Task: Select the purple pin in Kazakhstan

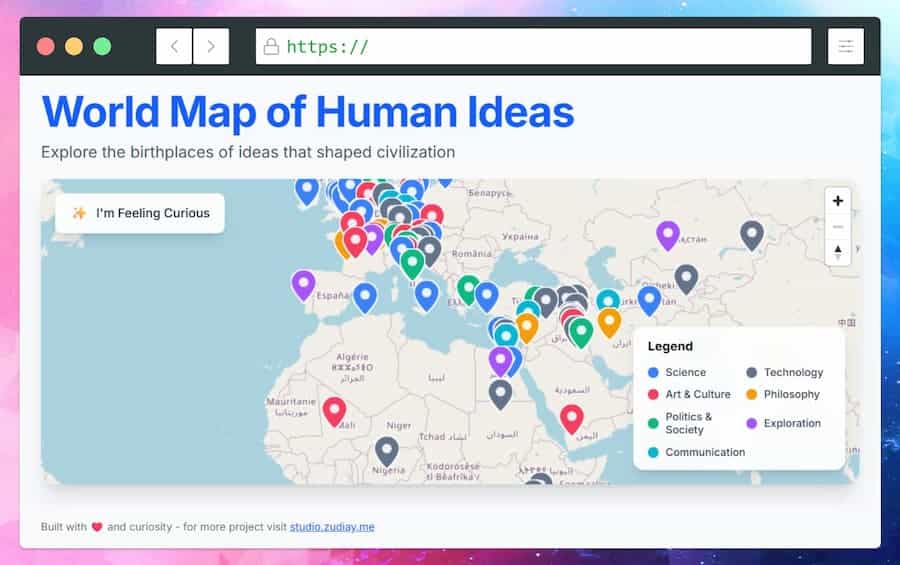Action: point(668,235)
